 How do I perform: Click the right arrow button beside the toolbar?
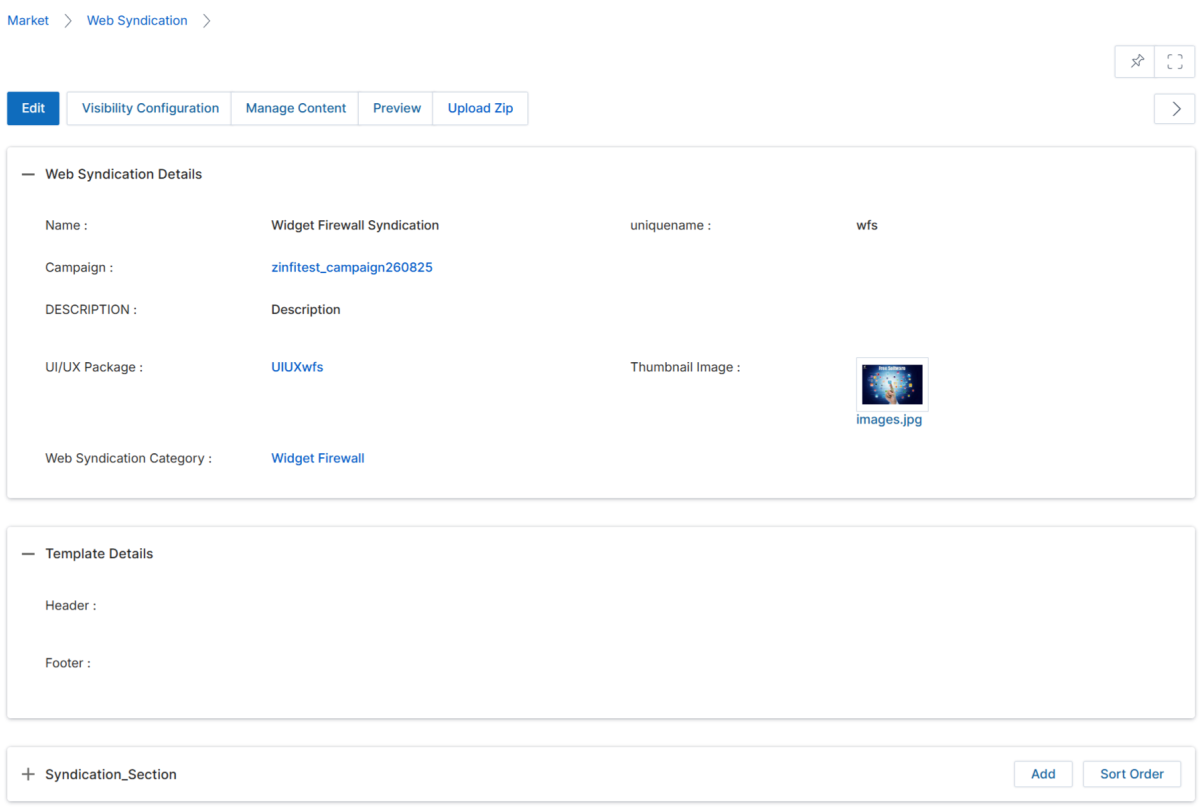point(1175,108)
